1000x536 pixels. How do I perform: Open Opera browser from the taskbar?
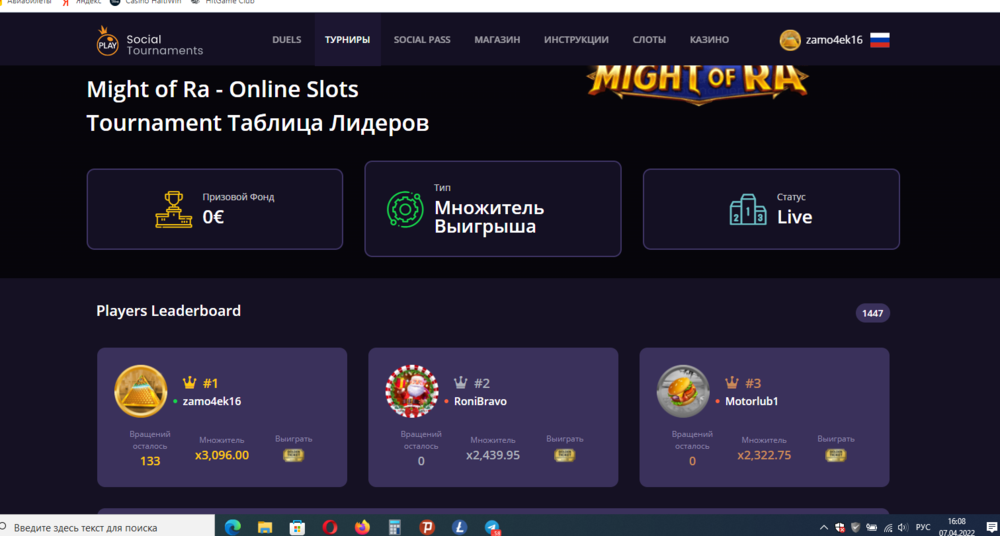click(x=330, y=527)
